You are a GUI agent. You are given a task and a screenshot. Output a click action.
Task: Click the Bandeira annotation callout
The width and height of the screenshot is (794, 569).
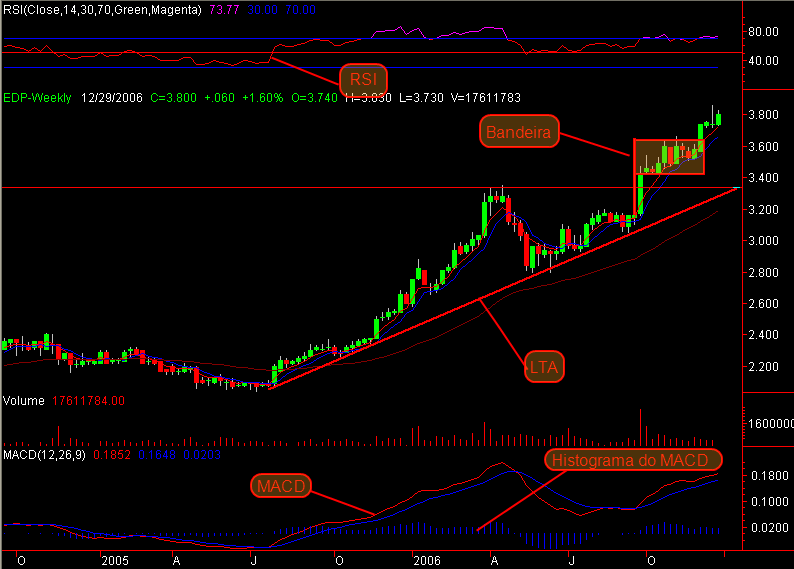[519, 132]
